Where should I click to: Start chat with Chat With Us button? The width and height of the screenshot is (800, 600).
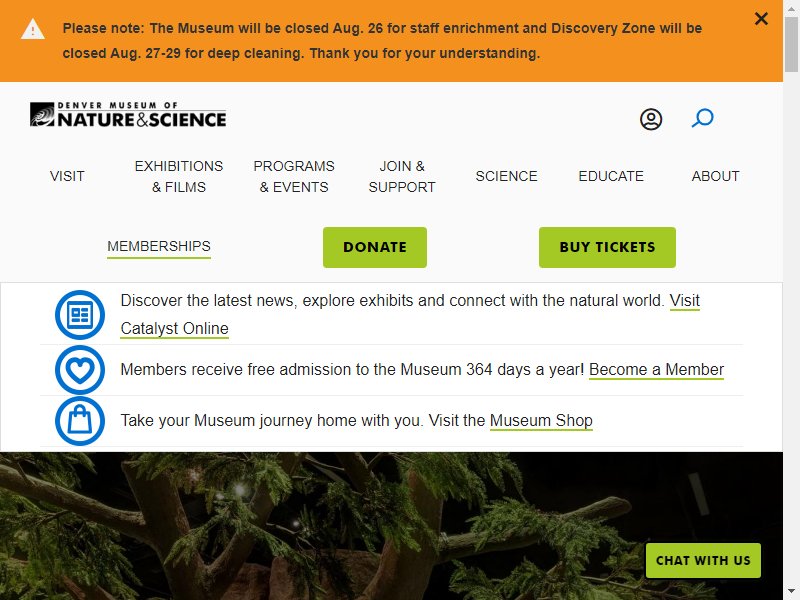[703, 560]
